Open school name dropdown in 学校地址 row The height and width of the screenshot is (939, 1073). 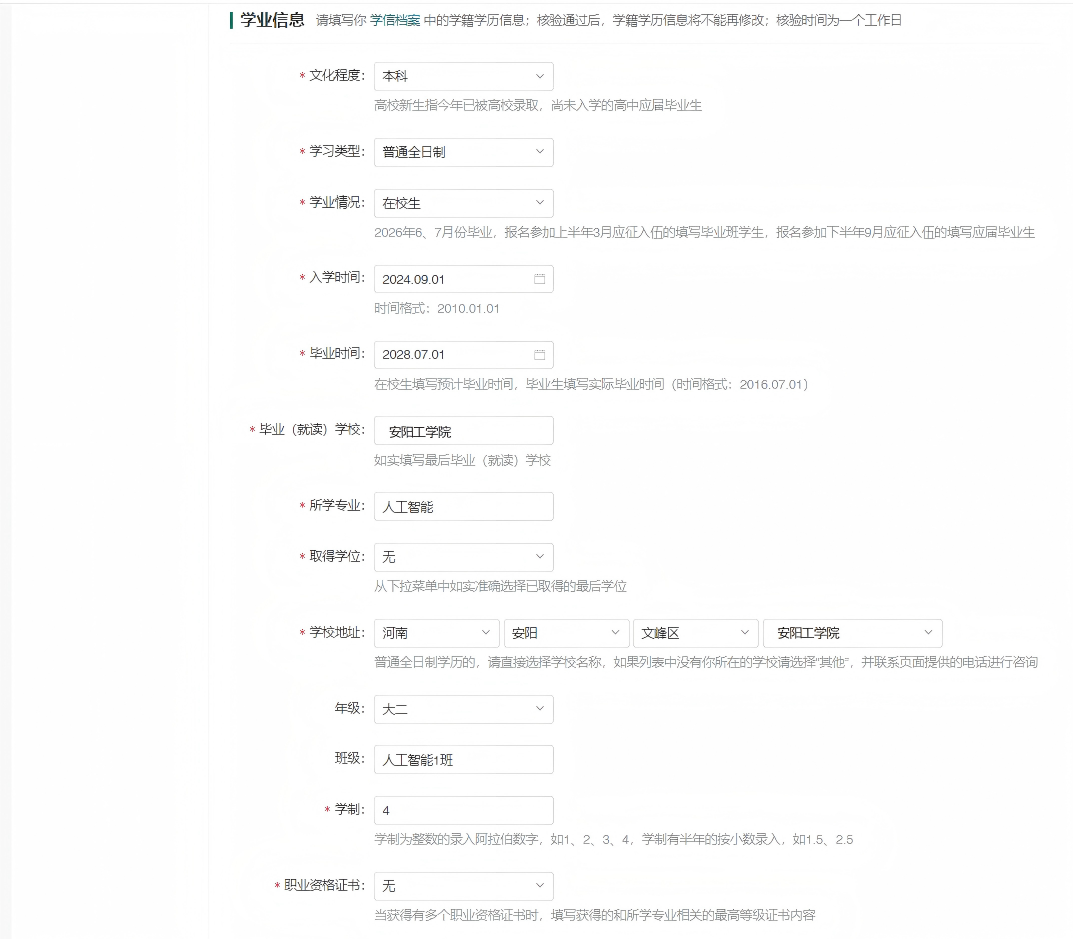pos(852,633)
